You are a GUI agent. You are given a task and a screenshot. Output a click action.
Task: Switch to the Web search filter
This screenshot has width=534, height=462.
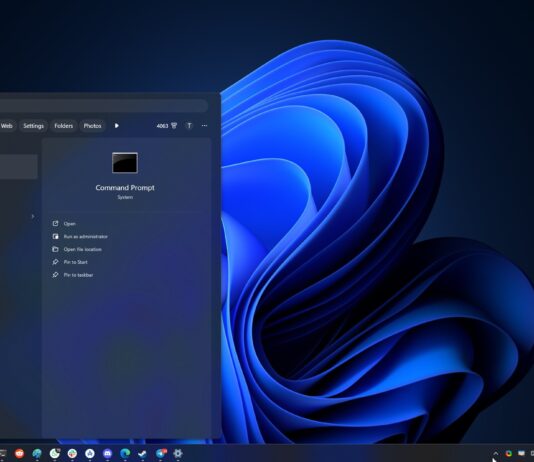click(6, 126)
